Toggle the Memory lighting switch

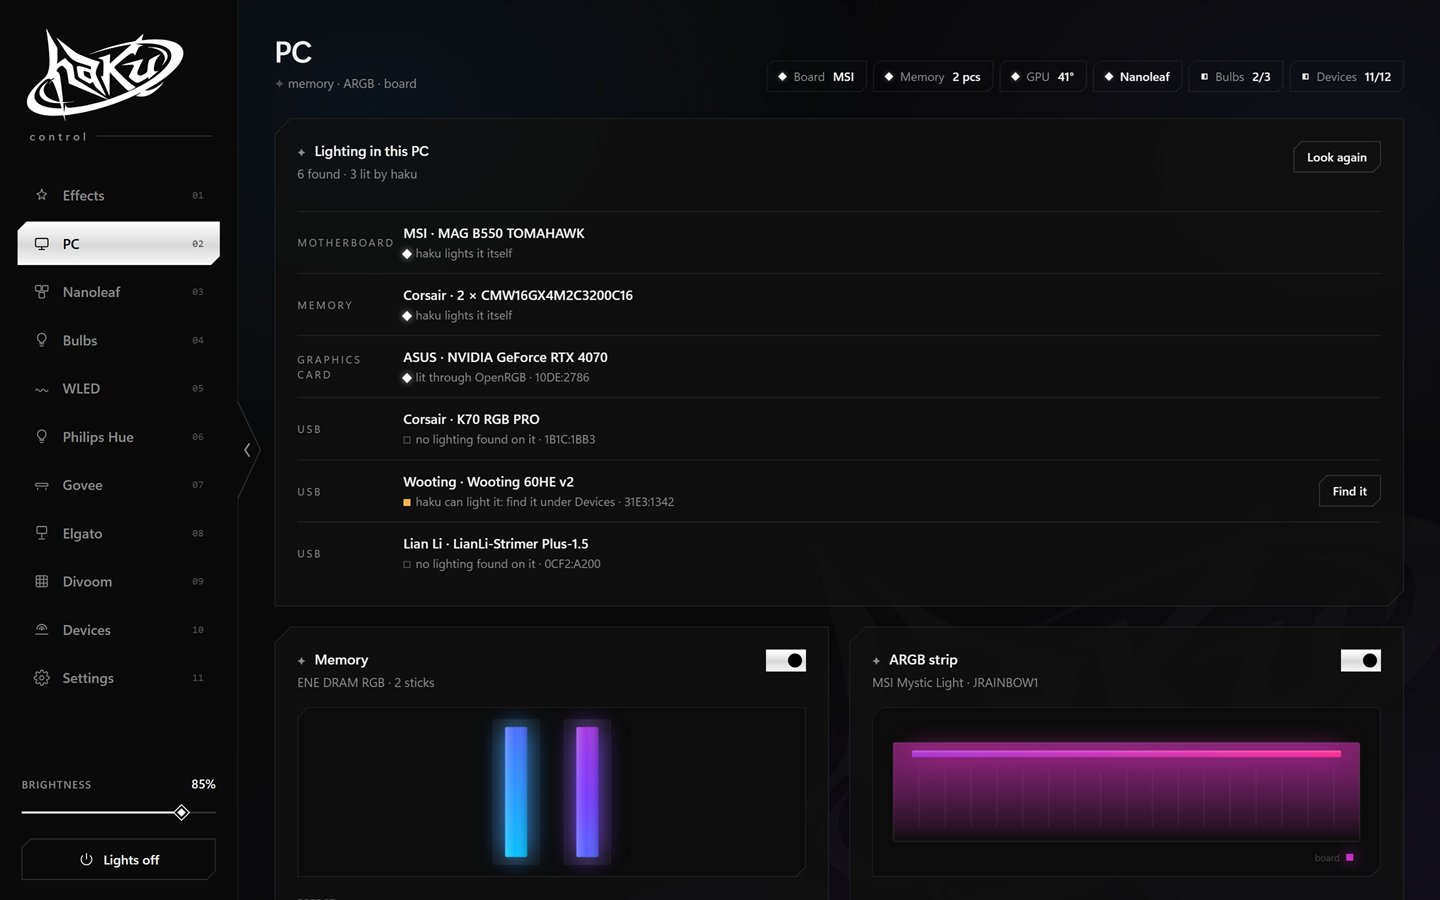tap(786, 660)
